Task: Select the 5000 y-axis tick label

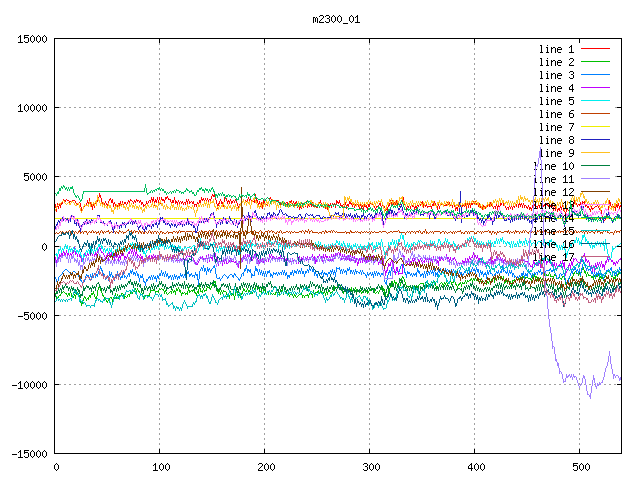Action: [33, 177]
